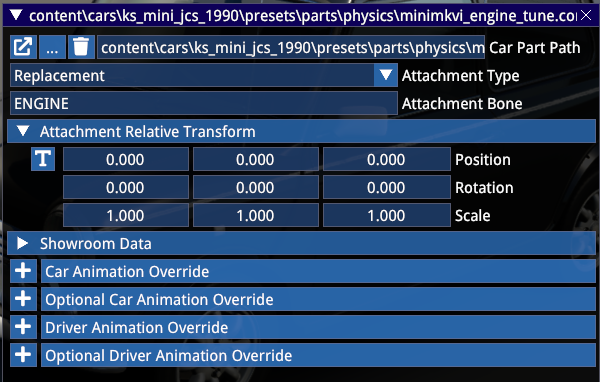Select Rotation Y value field
The image size is (600, 382).
(x=256, y=187)
